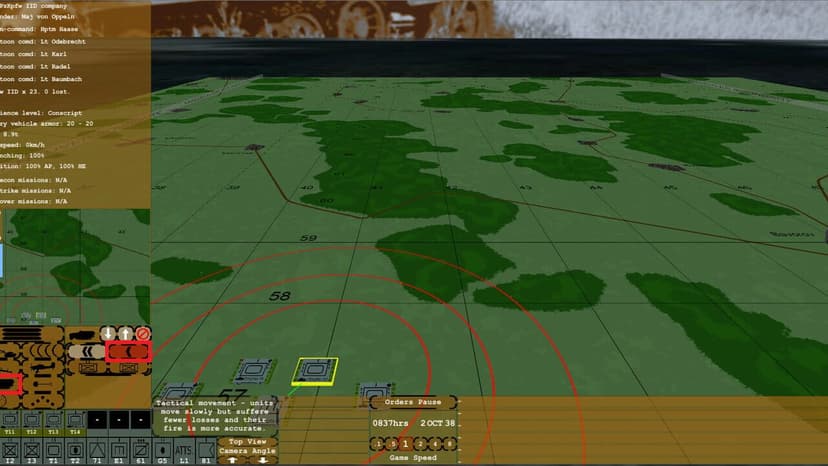Raise camera angle with up arrow

click(x=232, y=460)
